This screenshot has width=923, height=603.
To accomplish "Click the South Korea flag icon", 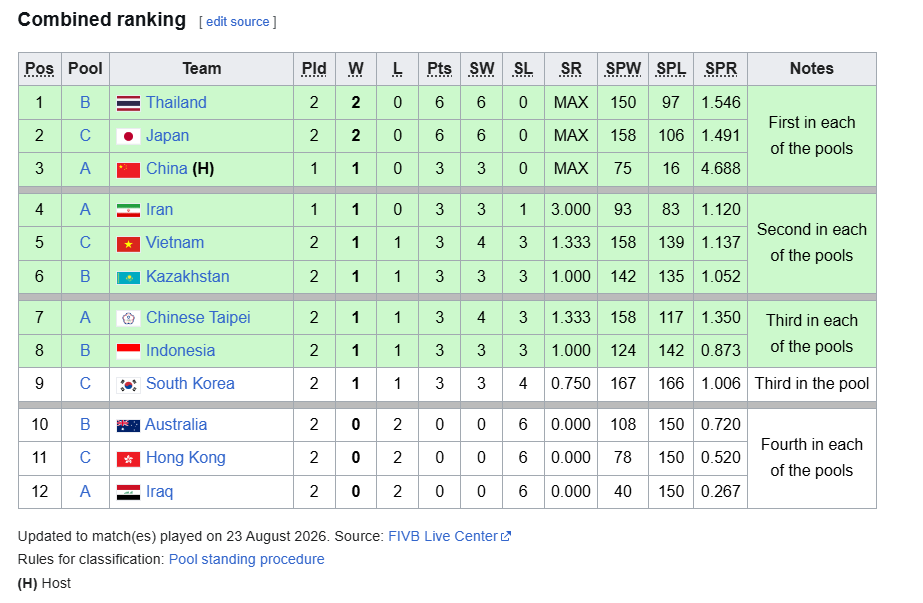I will point(128,385).
